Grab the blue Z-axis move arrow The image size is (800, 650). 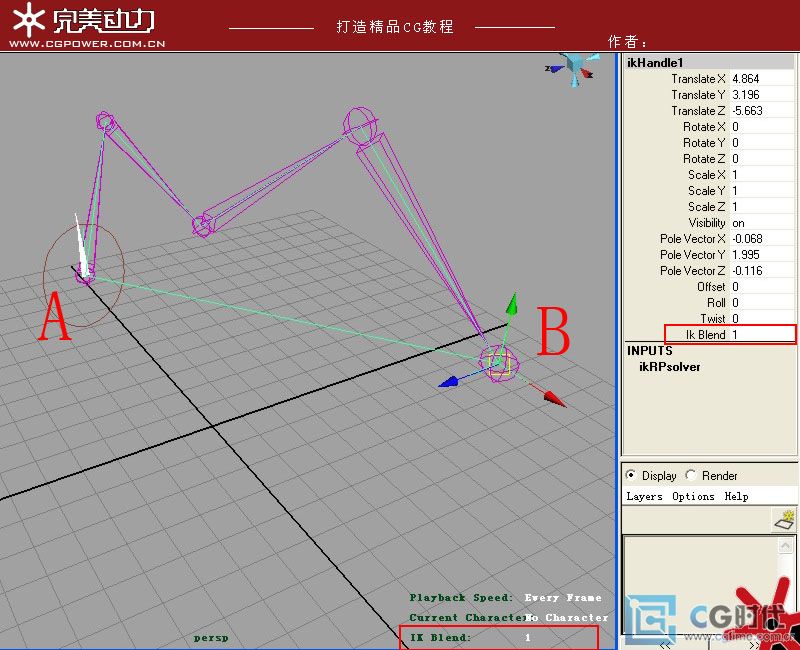pyautogui.click(x=449, y=381)
